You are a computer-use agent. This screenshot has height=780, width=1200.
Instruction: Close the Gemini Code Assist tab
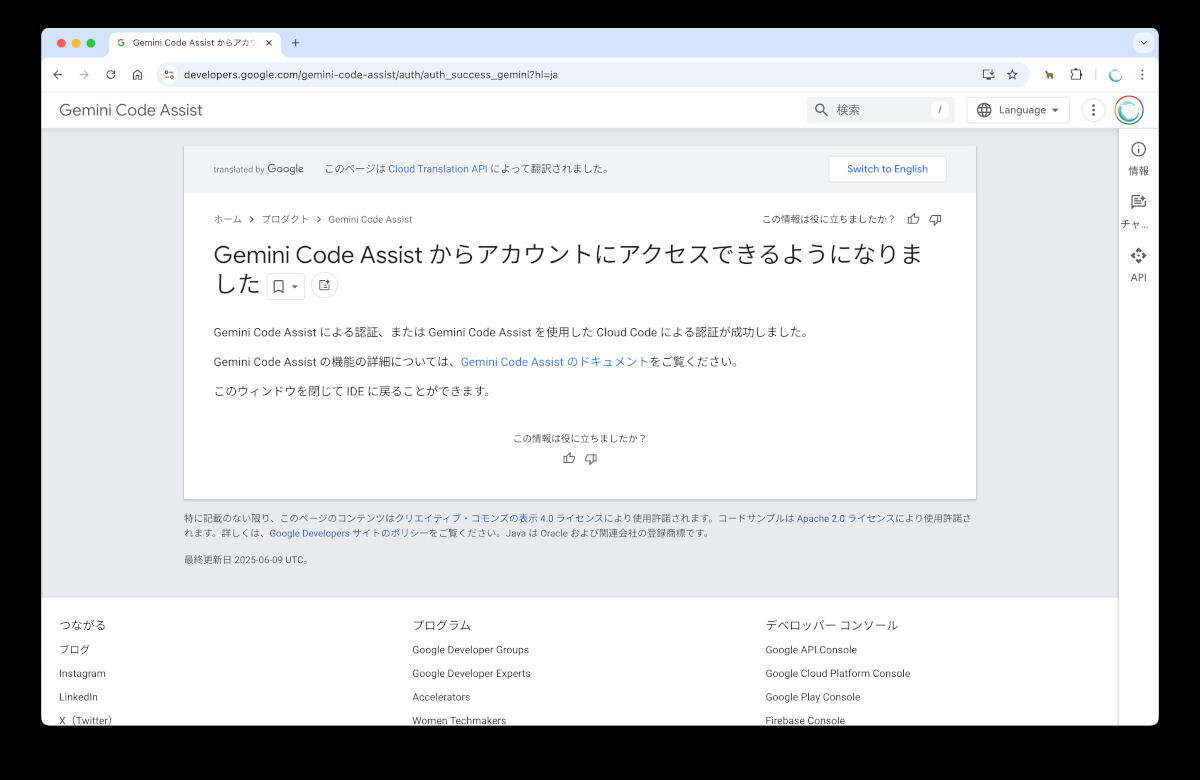(x=269, y=43)
